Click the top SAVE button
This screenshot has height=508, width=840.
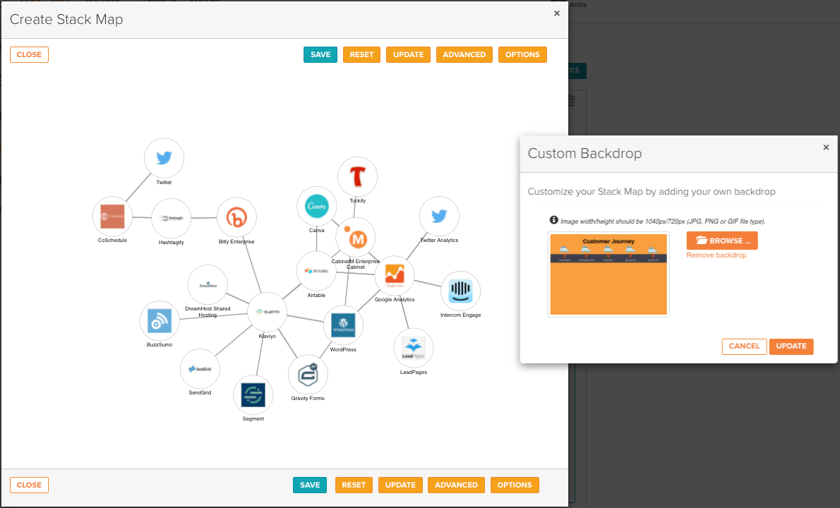coord(320,55)
